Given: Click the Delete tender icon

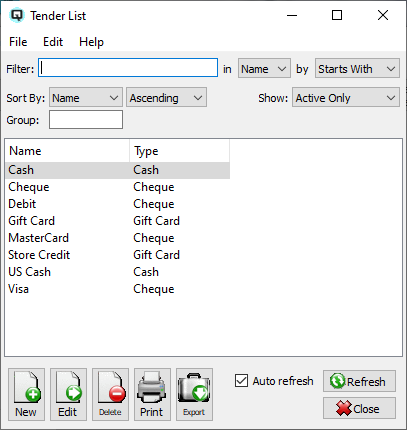Looking at the screenshot, I should 110,394.
